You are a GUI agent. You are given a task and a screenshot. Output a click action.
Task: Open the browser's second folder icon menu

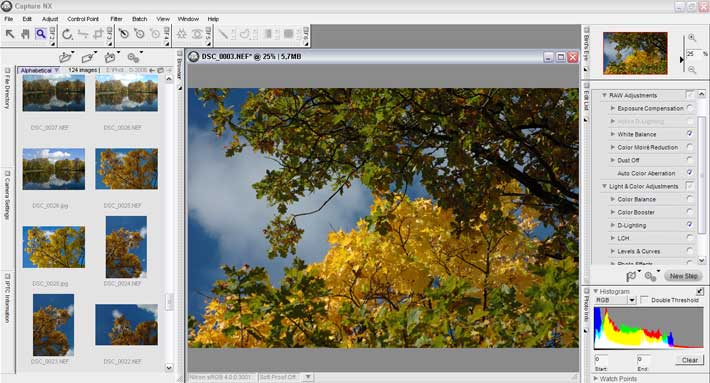click(x=111, y=57)
